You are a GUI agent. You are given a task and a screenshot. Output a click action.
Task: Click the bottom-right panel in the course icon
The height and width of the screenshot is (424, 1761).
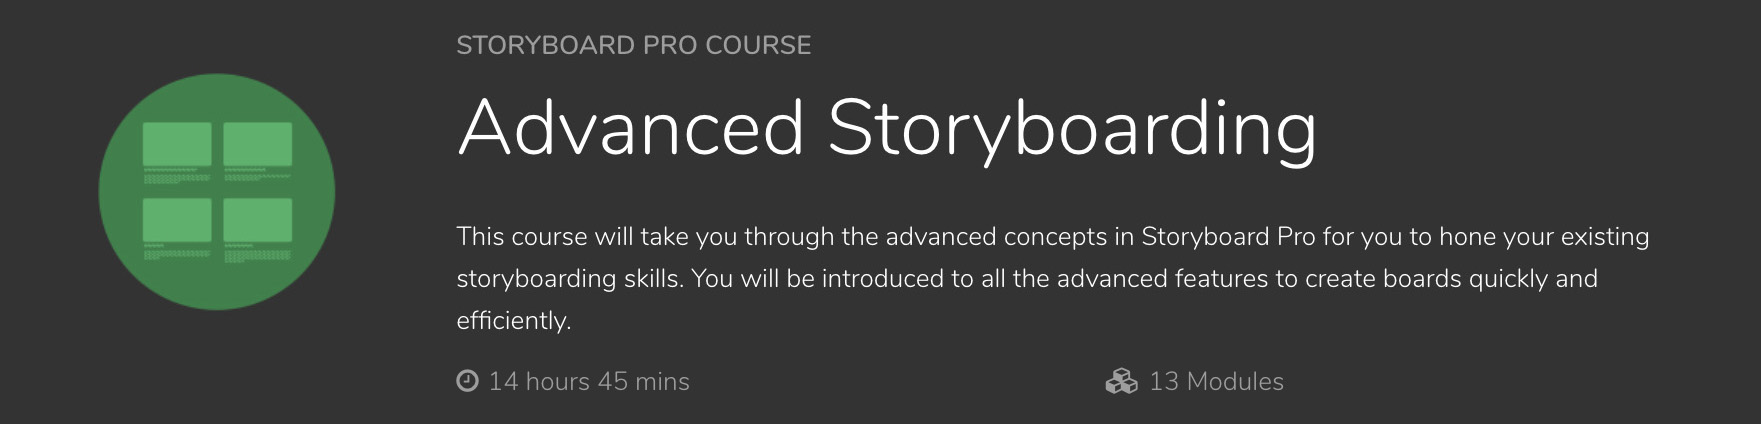(x=258, y=220)
